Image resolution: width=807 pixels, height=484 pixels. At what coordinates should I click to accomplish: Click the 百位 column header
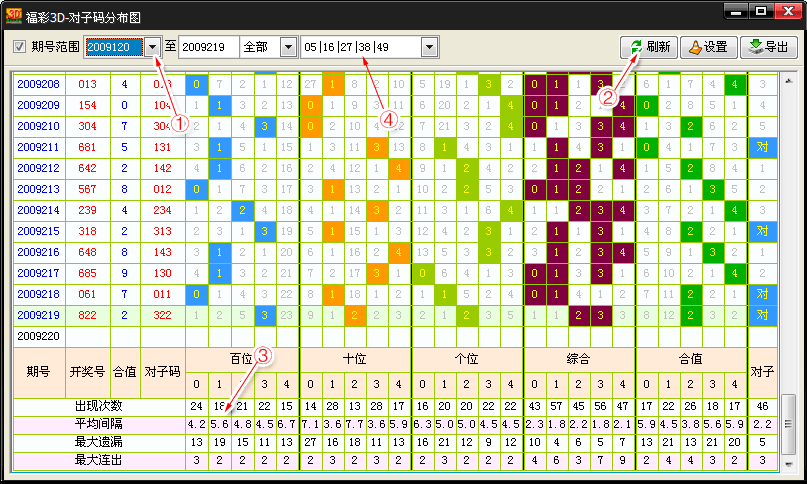point(241,357)
